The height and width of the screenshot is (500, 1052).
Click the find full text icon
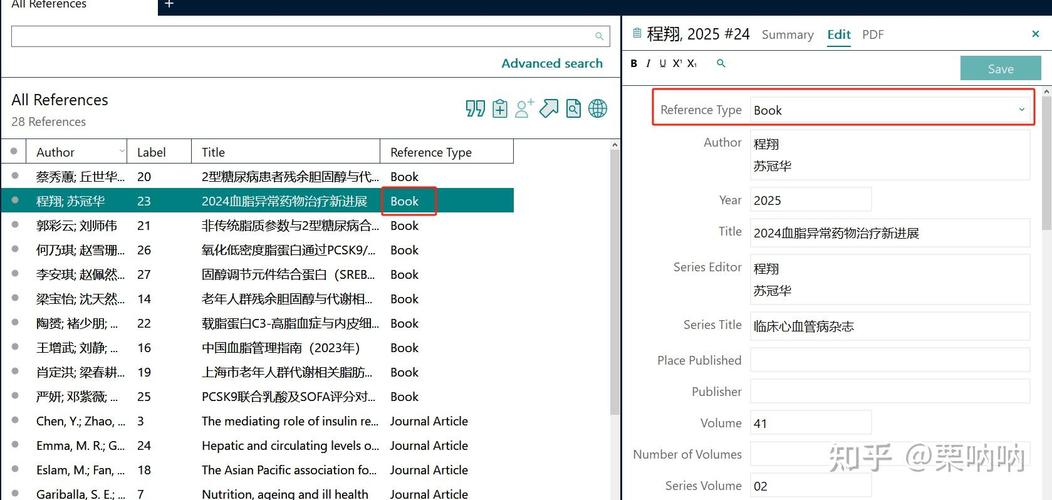(x=573, y=108)
